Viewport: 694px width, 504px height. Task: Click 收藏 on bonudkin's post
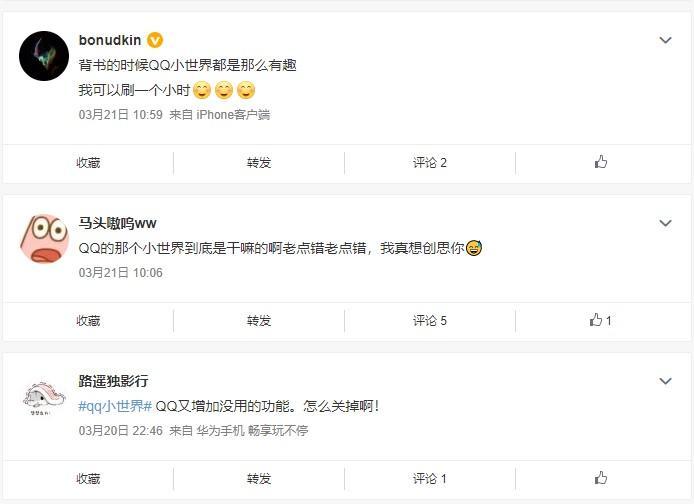point(88,162)
